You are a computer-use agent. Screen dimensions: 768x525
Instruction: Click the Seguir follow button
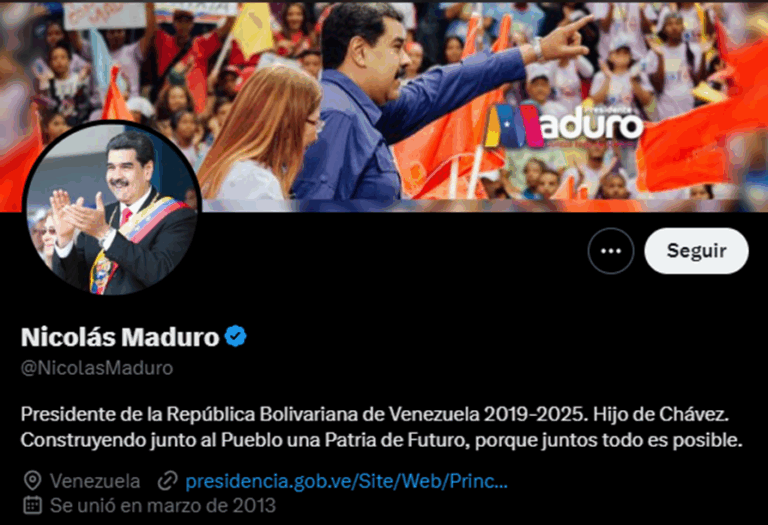[x=696, y=251]
